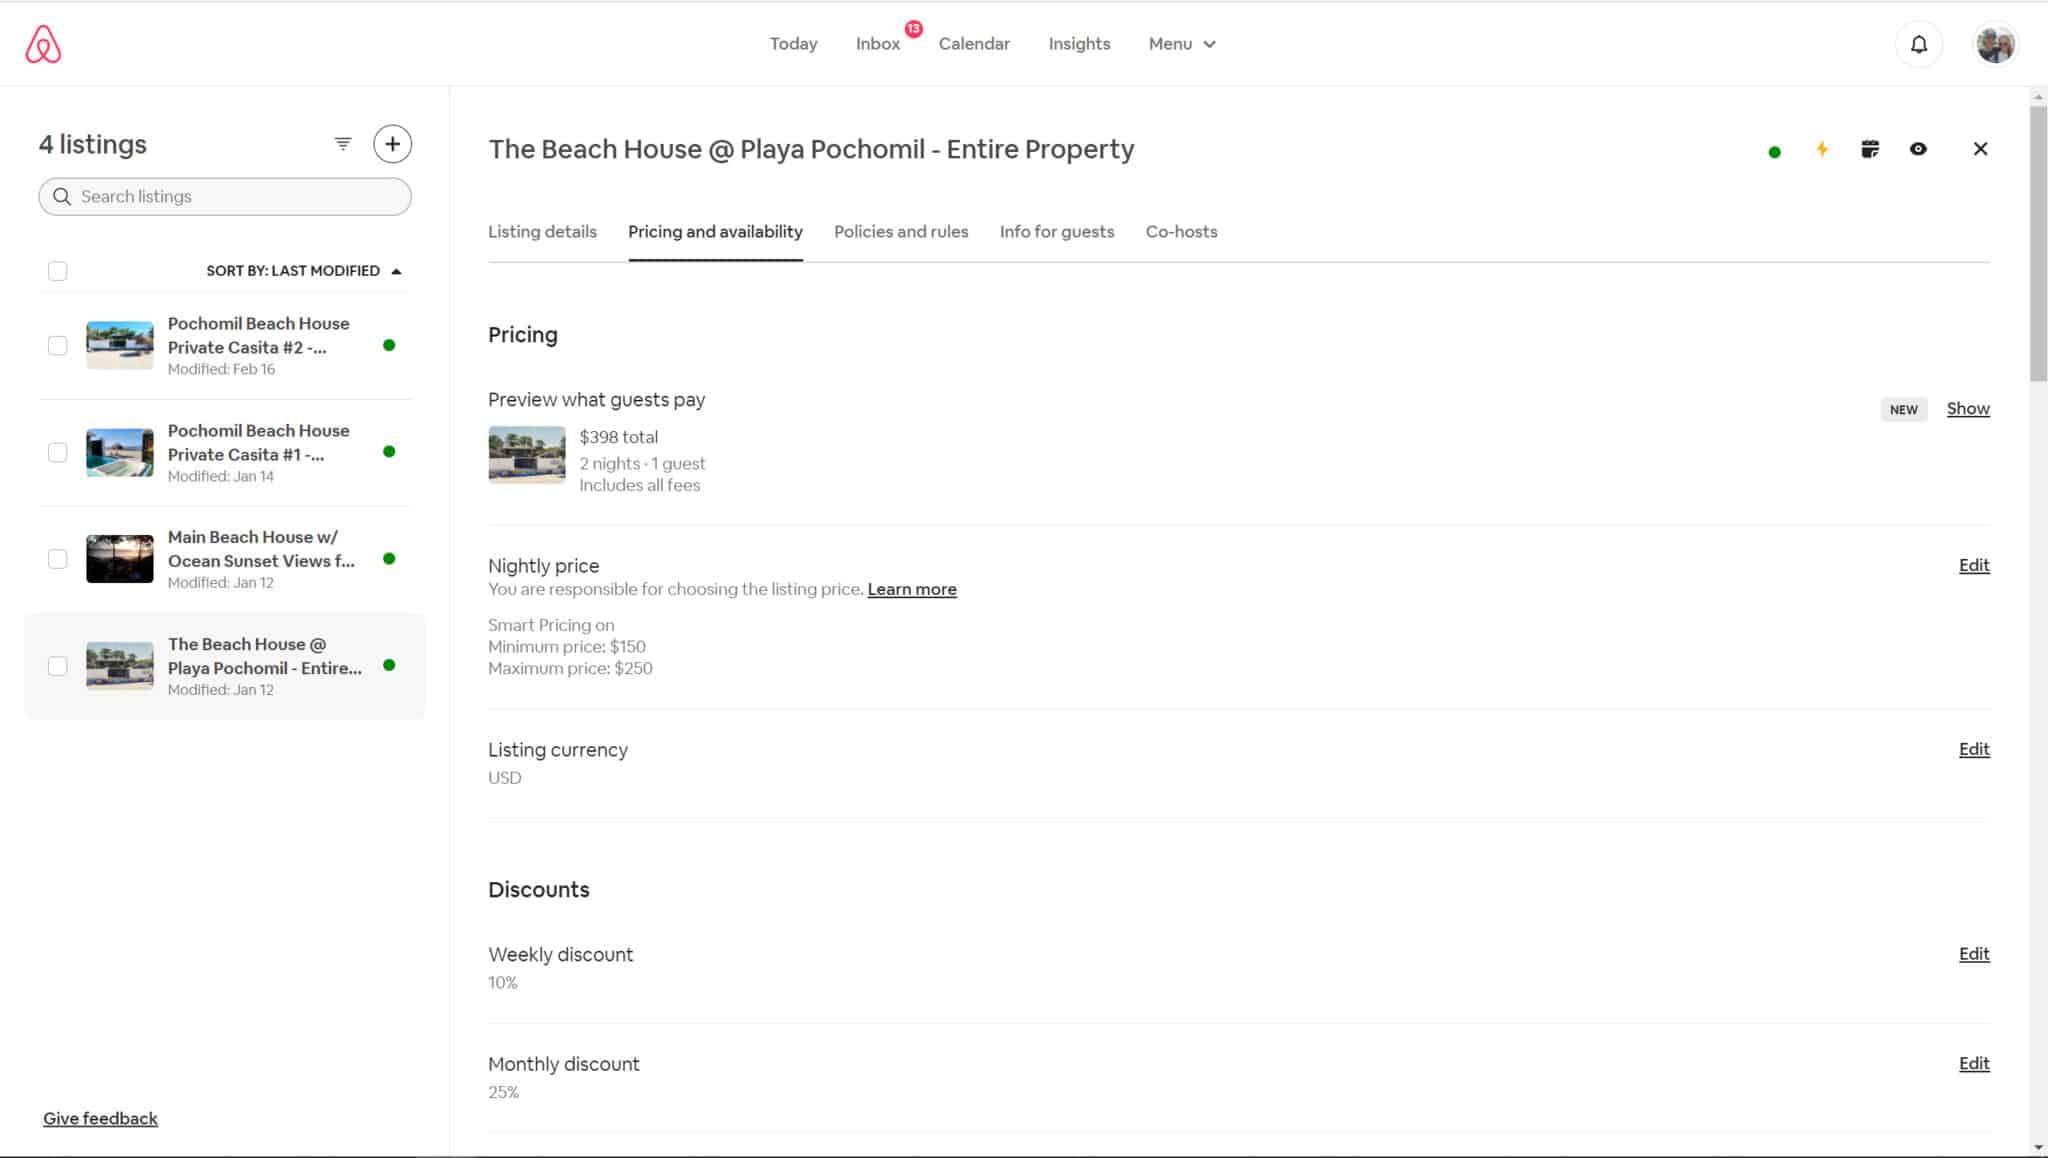The width and height of the screenshot is (2048, 1158).
Task: Open the listing calendar icon
Action: tap(1870, 149)
